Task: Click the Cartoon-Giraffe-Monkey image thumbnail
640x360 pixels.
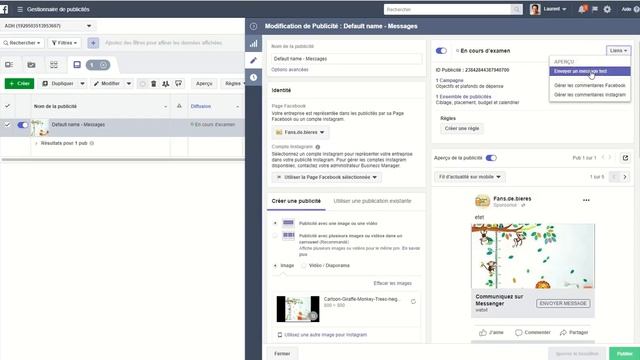Action: coord(298,309)
